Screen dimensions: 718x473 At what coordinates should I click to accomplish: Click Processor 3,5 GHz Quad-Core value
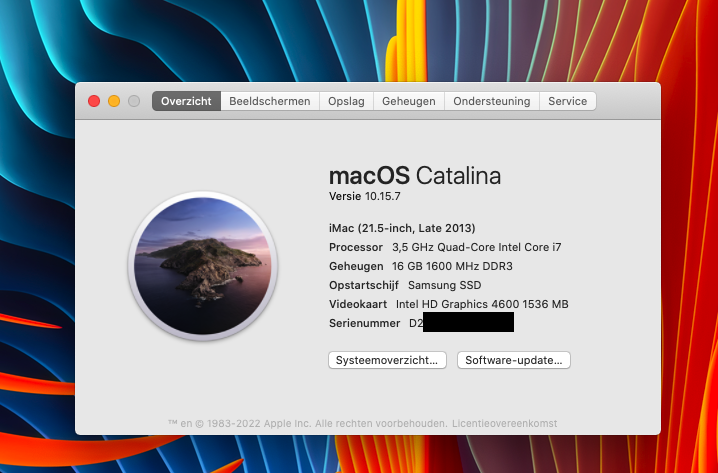point(477,247)
